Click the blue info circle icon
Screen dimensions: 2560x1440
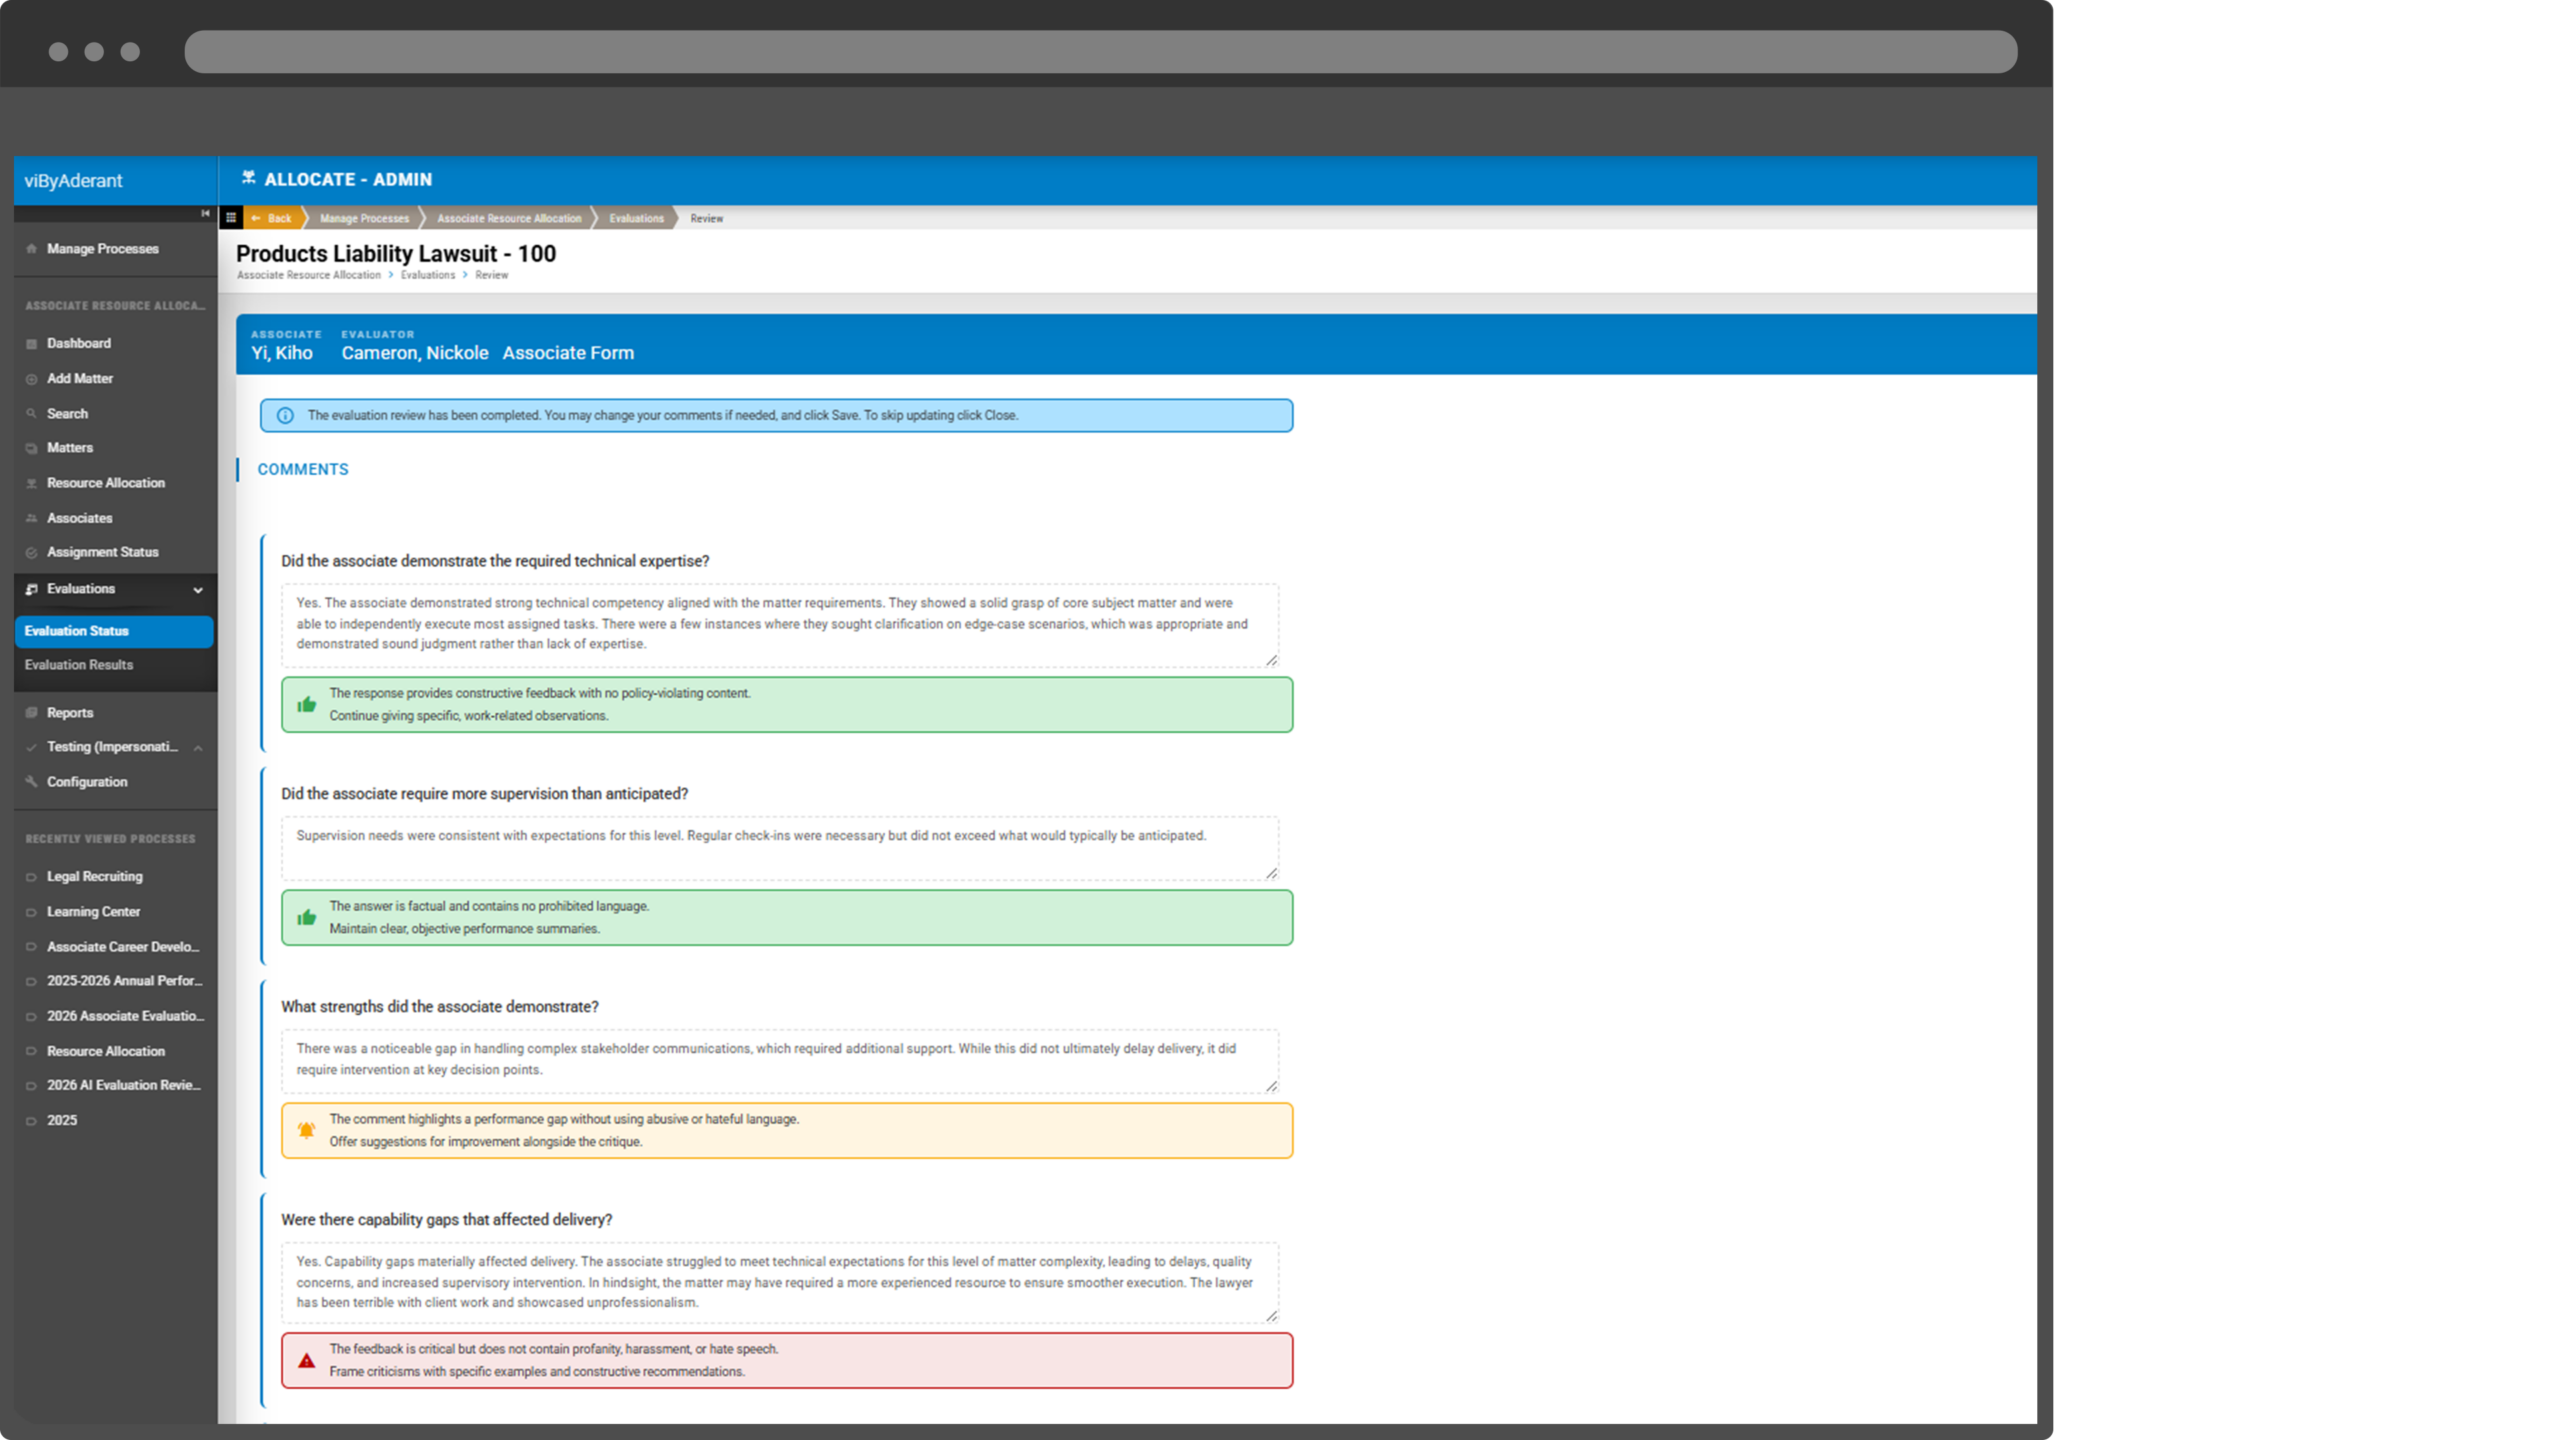(x=285, y=416)
